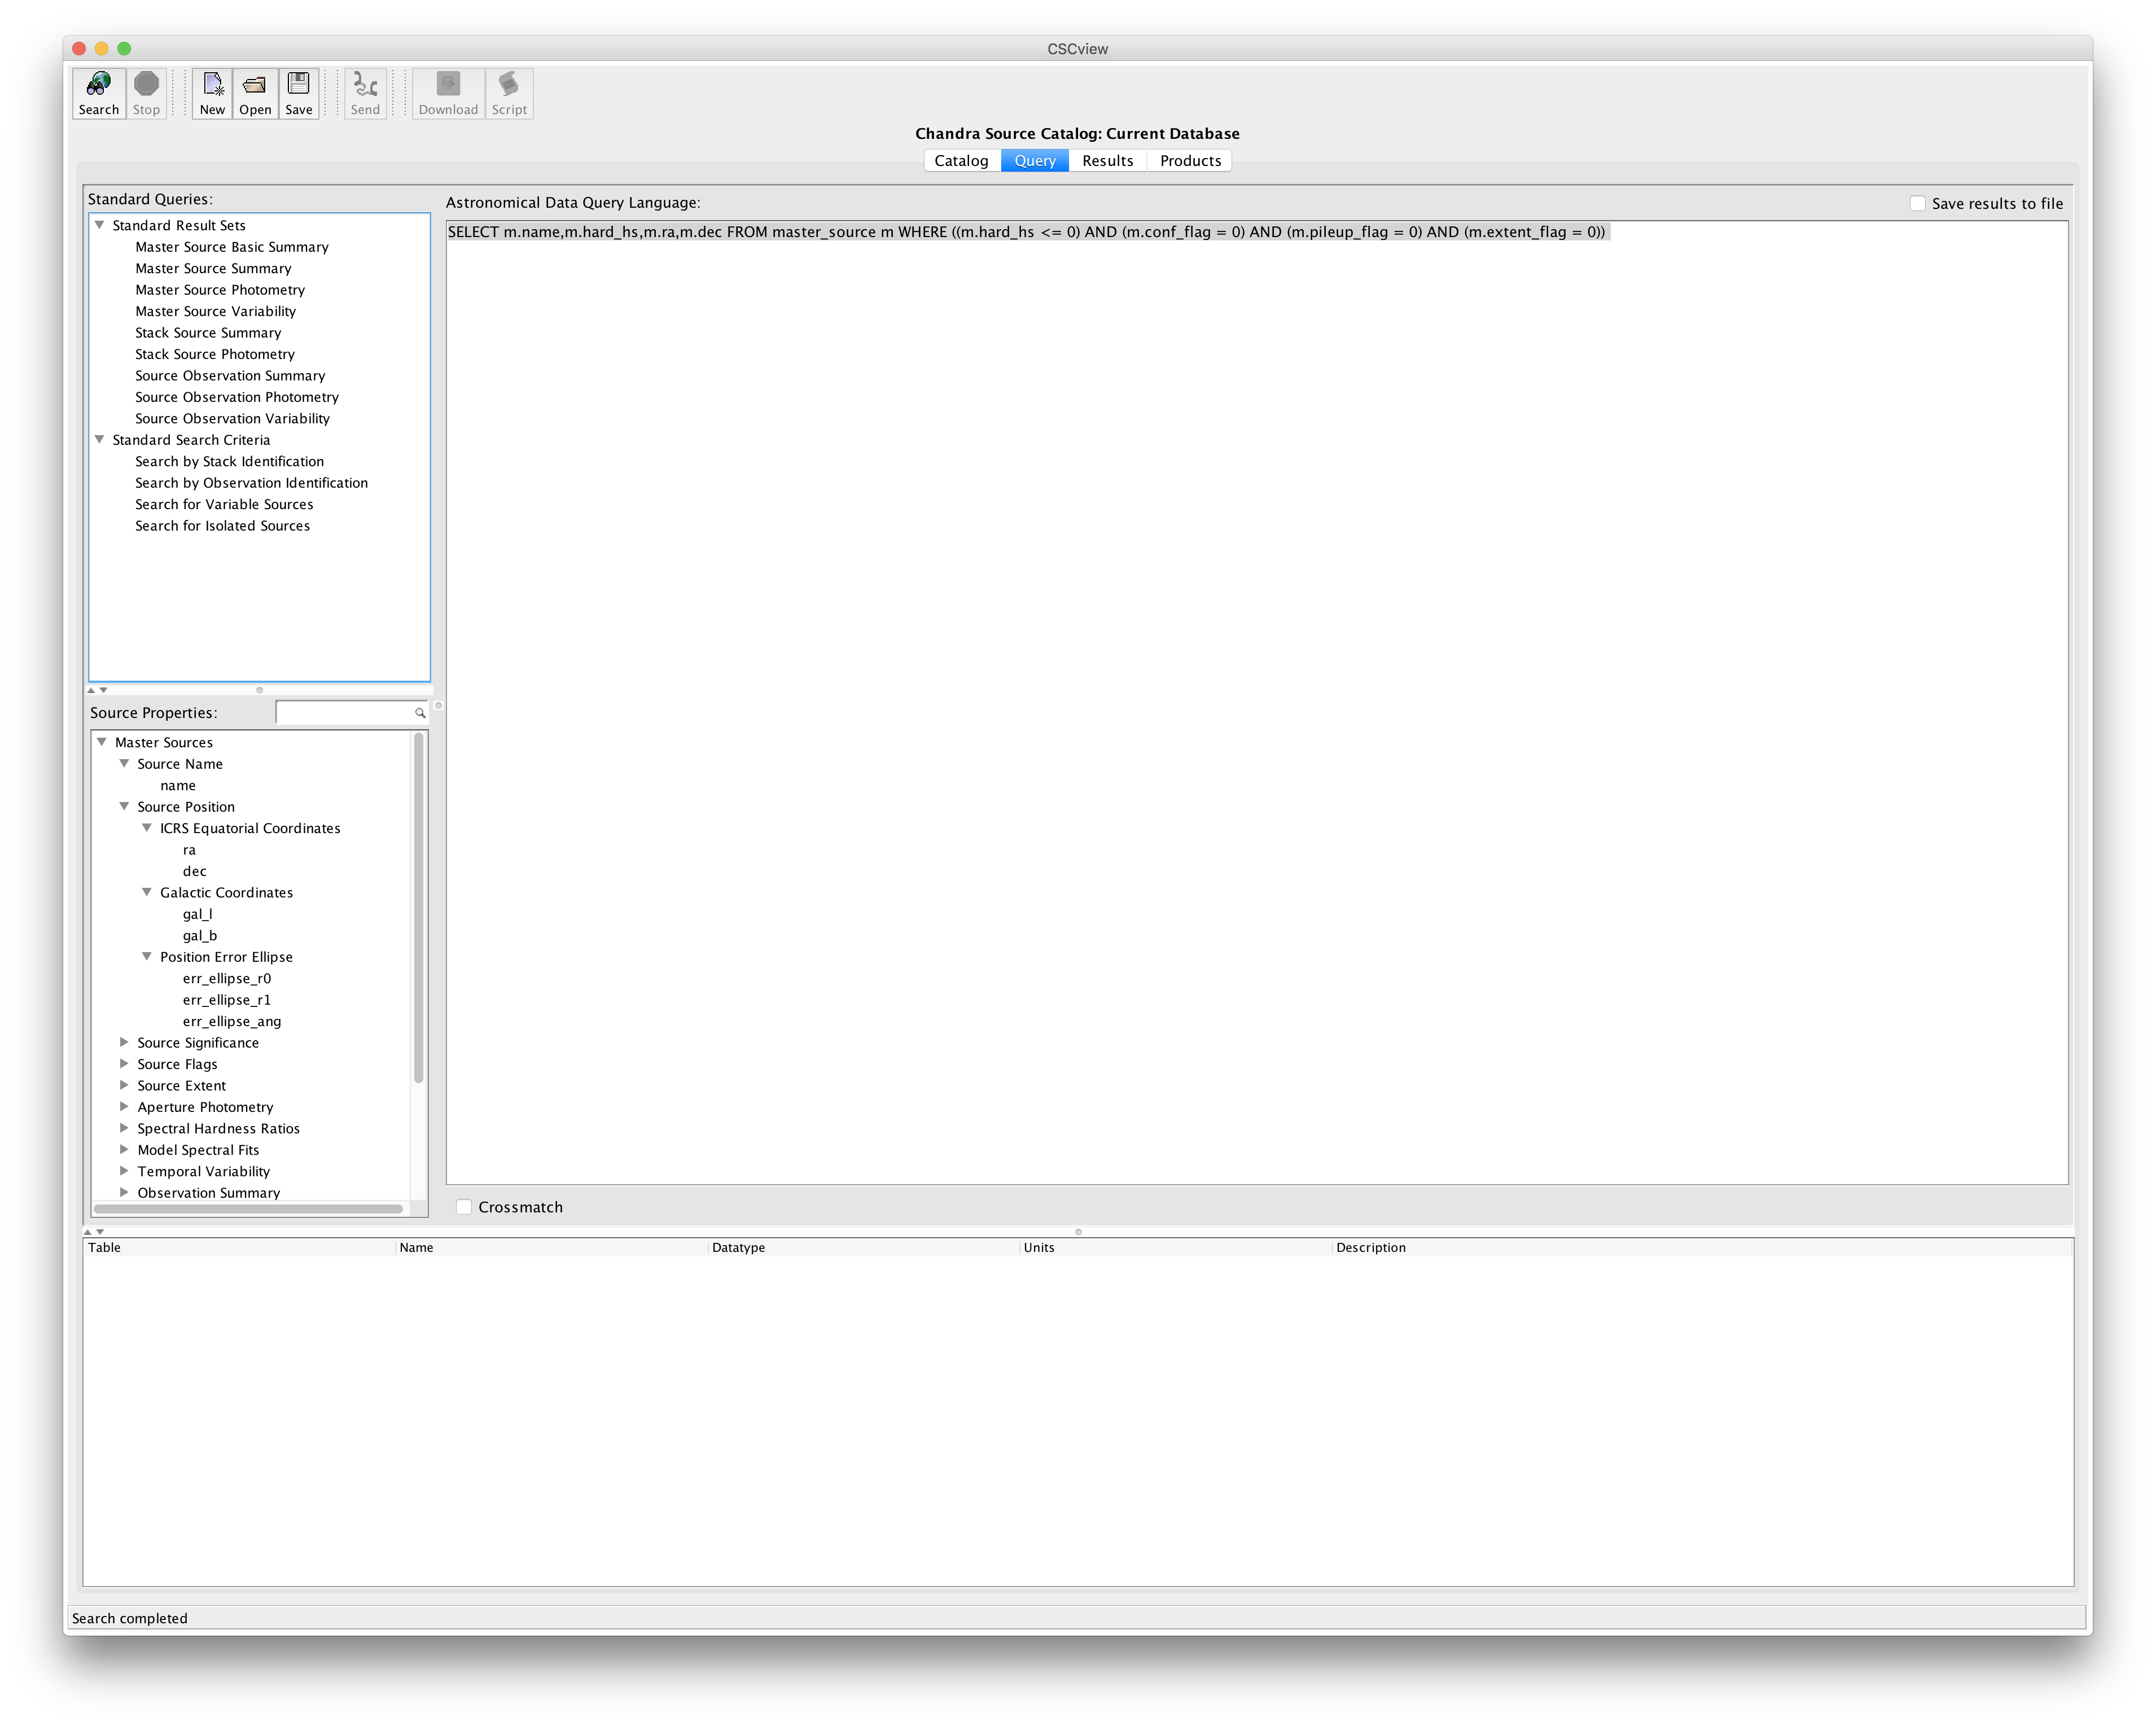This screenshot has width=2156, height=1726.
Task: Click the Source Properties vertical scrollbar
Action: point(418,908)
